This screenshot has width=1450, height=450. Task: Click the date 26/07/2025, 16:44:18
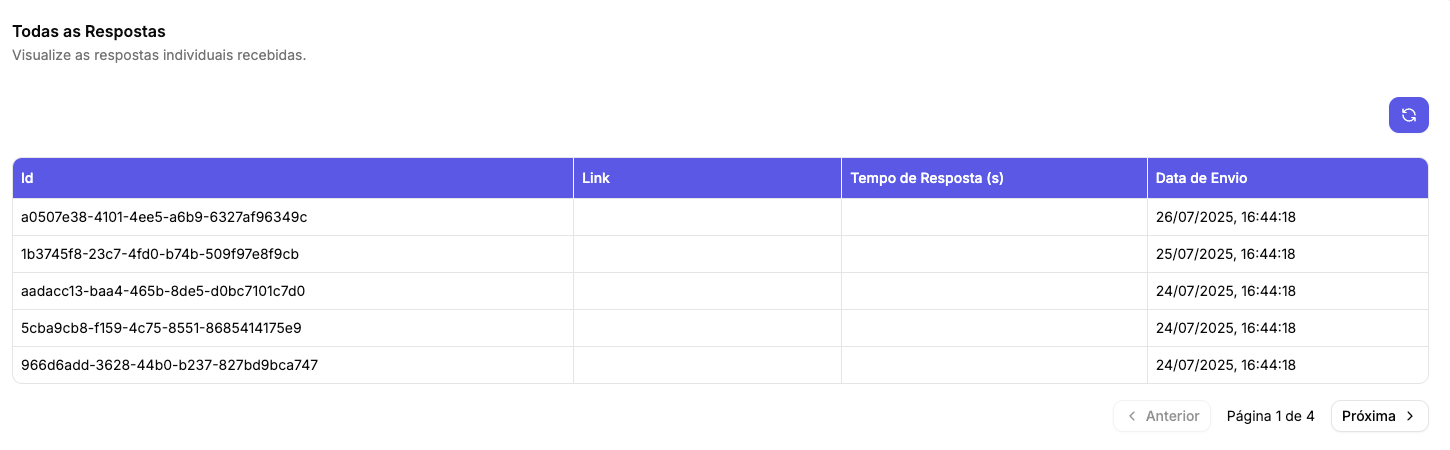tap(1225, 217)
